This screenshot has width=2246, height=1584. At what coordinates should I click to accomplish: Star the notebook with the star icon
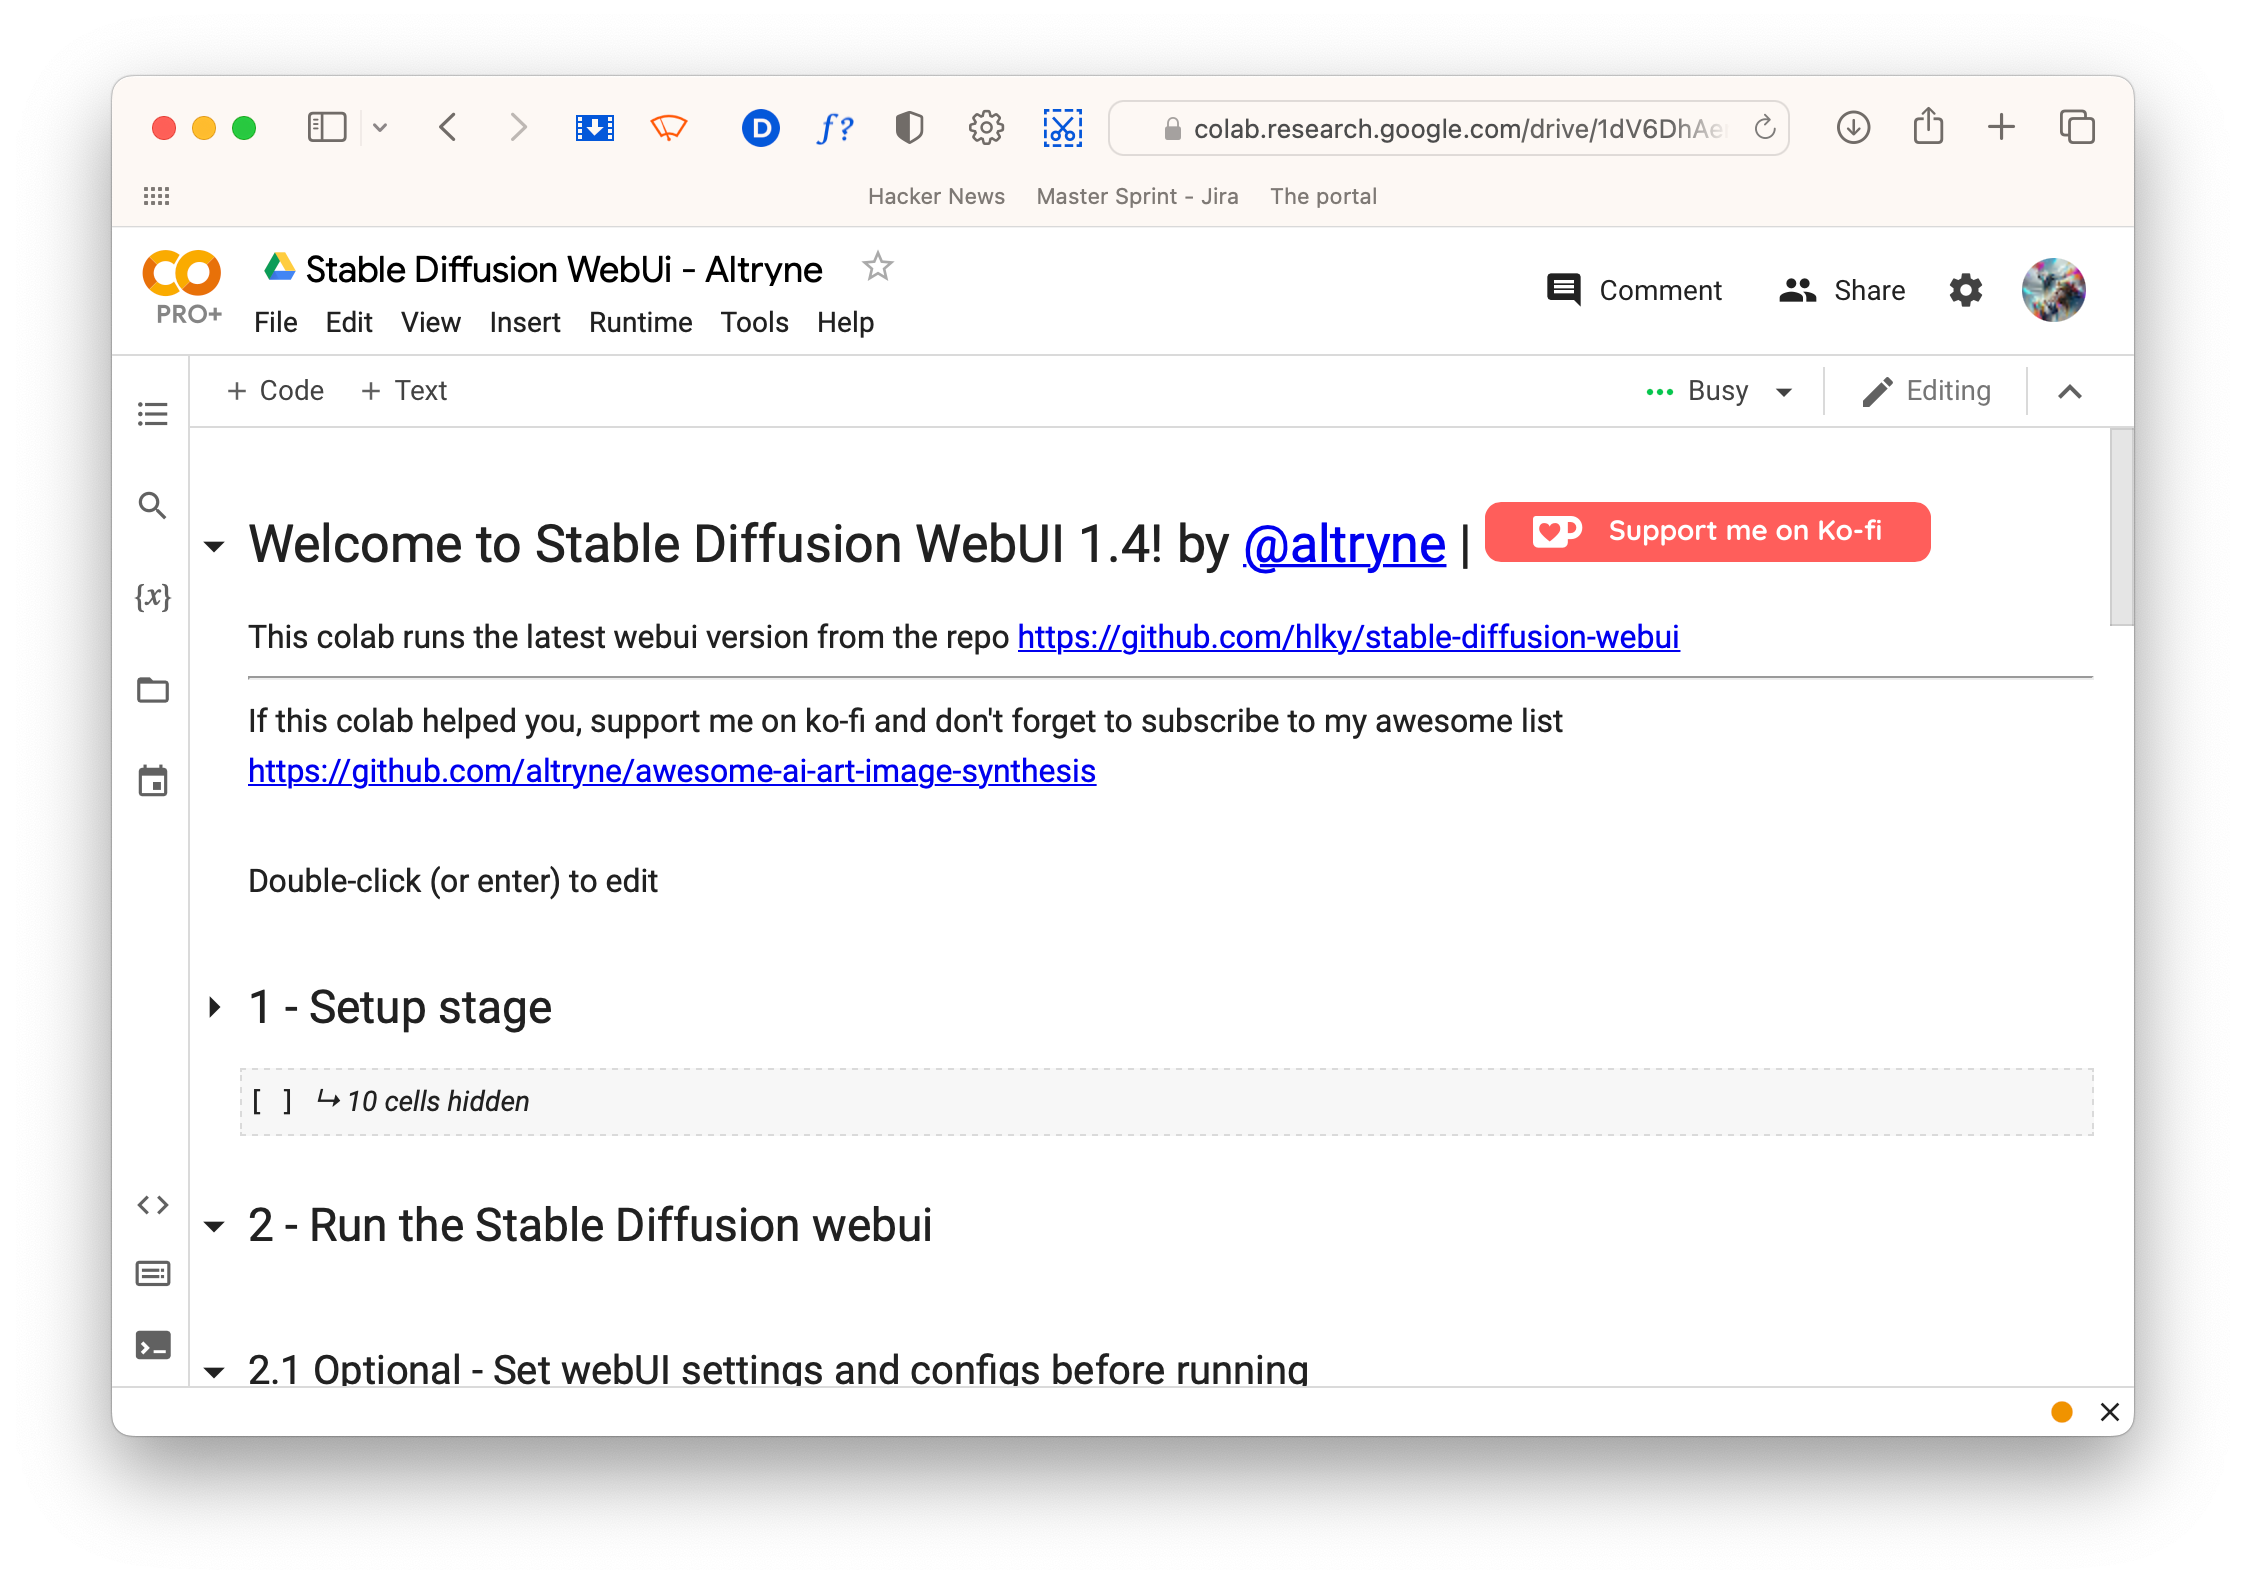[877, 267]
